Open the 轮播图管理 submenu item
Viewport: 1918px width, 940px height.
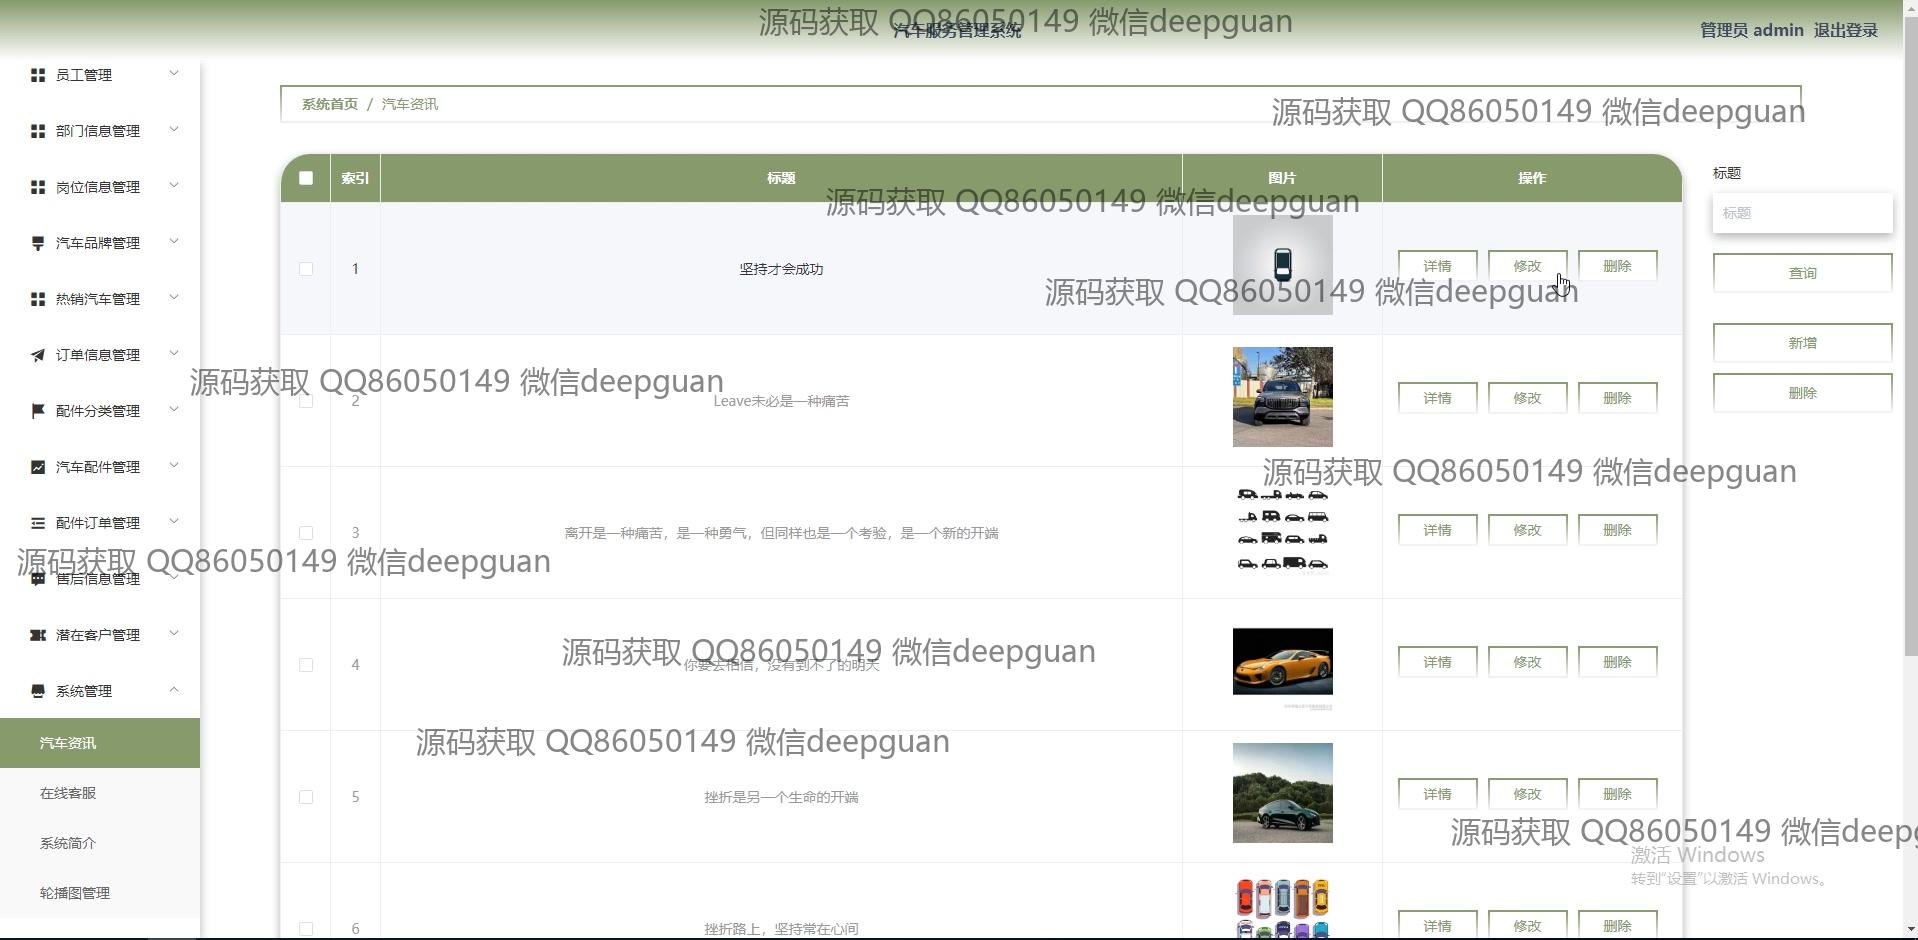tap(100, 893)
